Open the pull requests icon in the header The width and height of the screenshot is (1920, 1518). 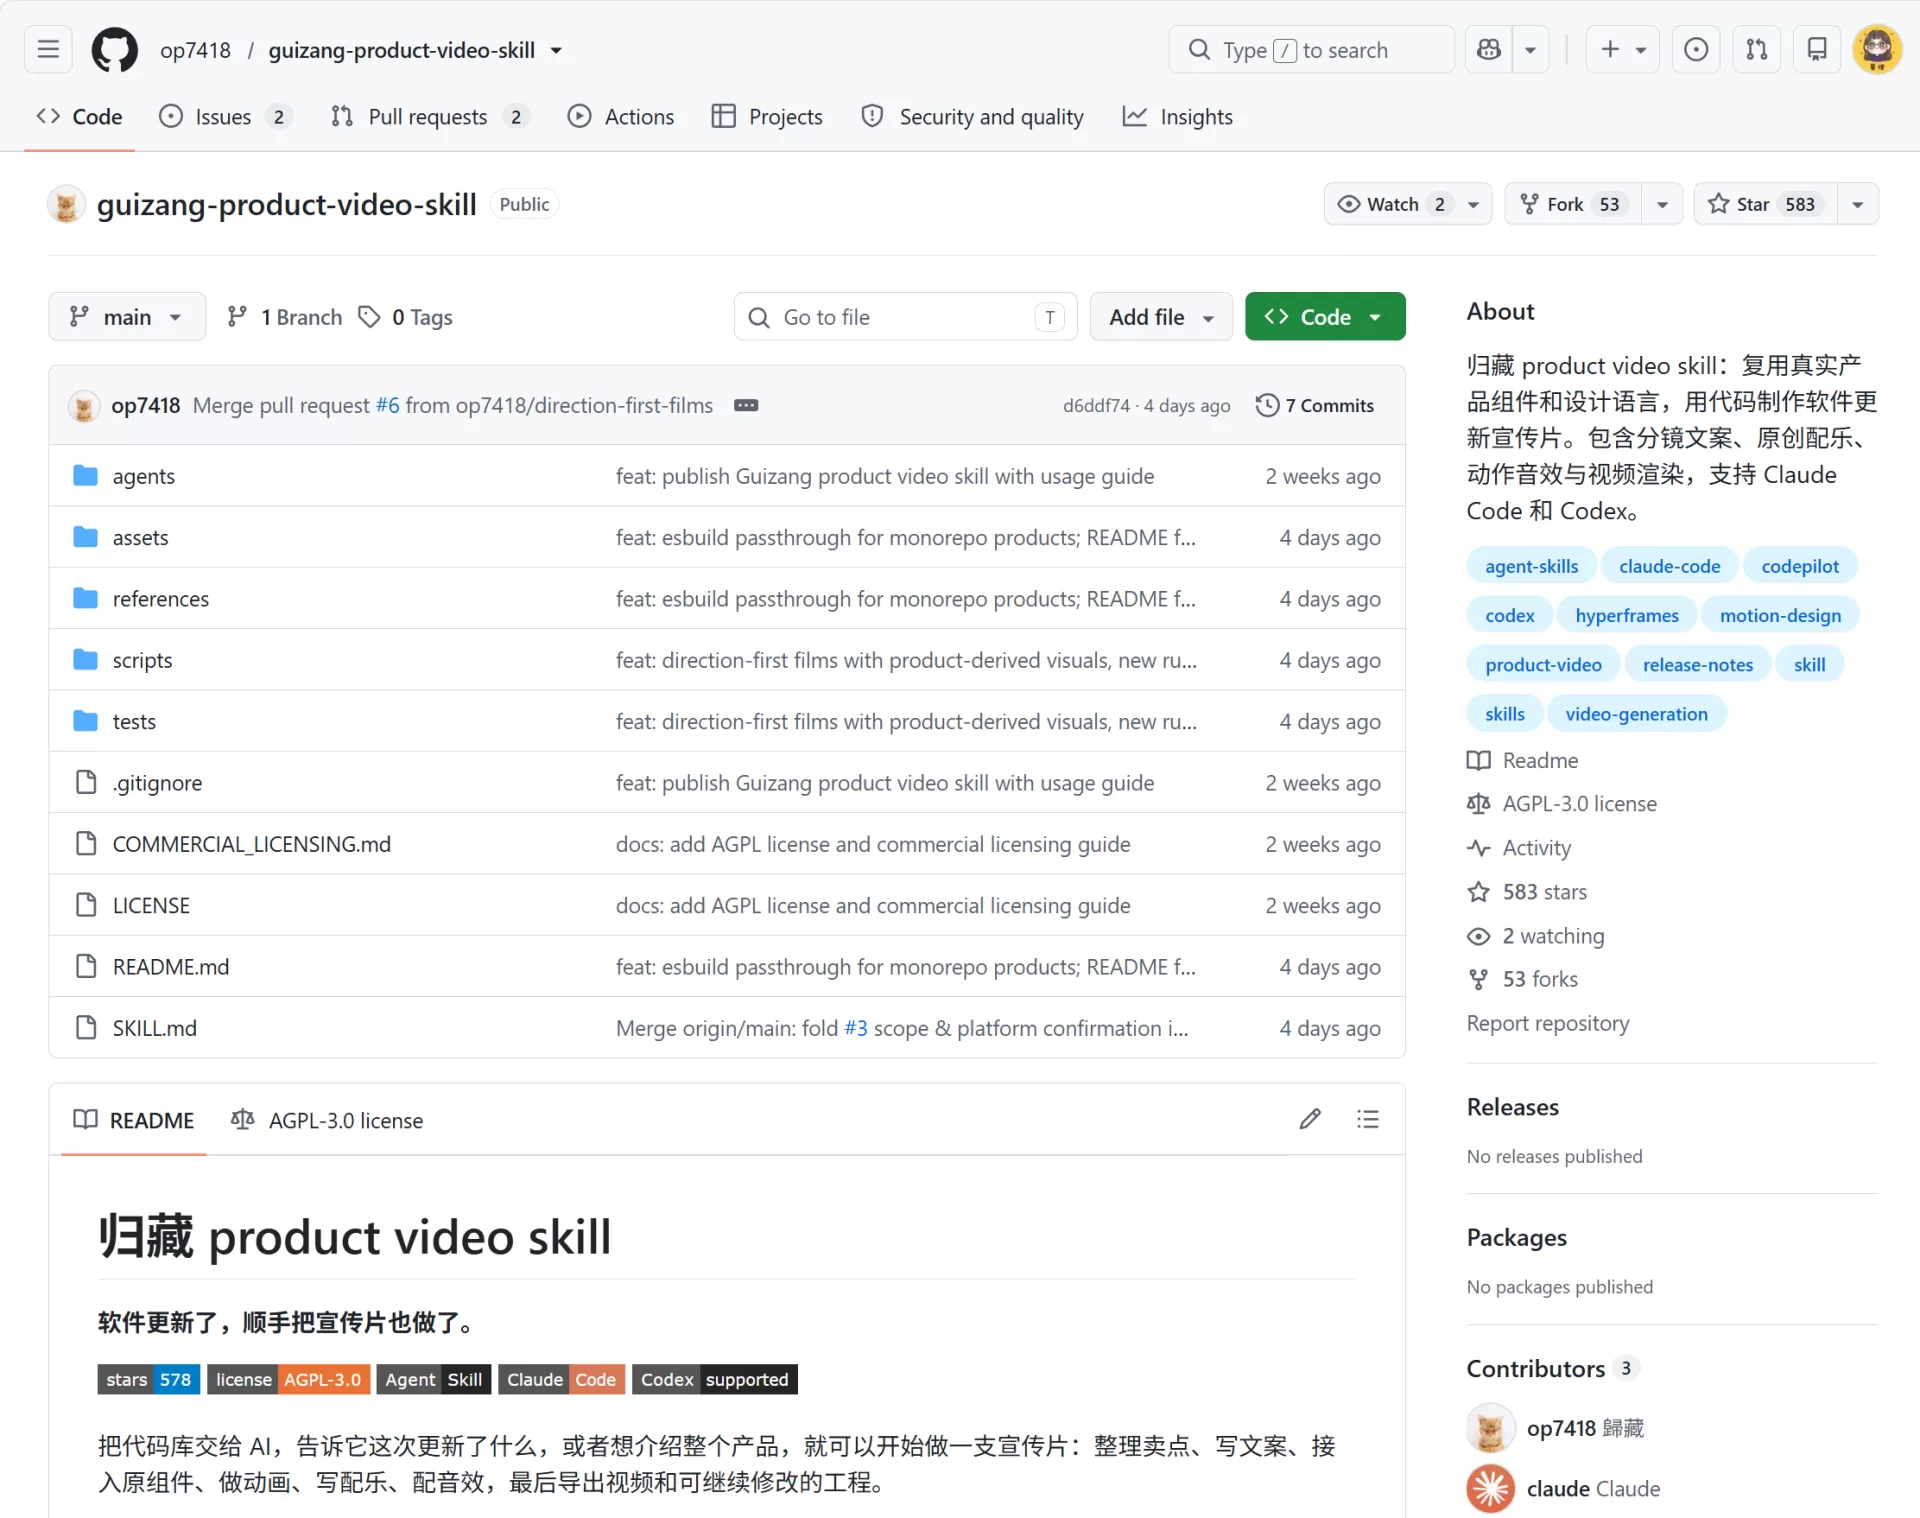(1757, 49)
